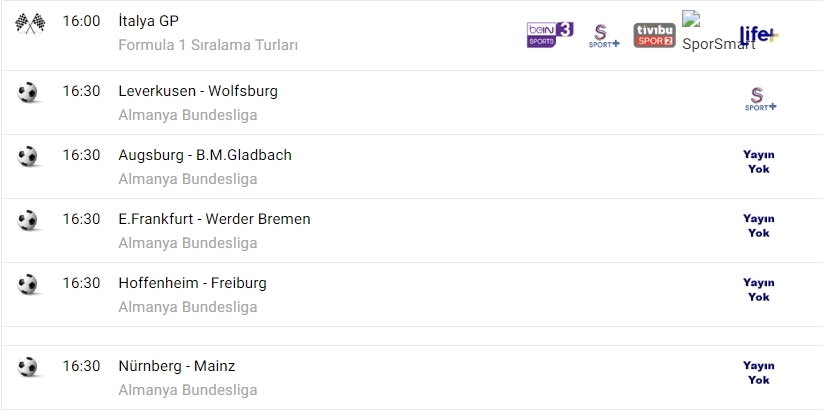Open the life+ channel logo
Viewport: 823px width, 411px height.
coord(758,34)
